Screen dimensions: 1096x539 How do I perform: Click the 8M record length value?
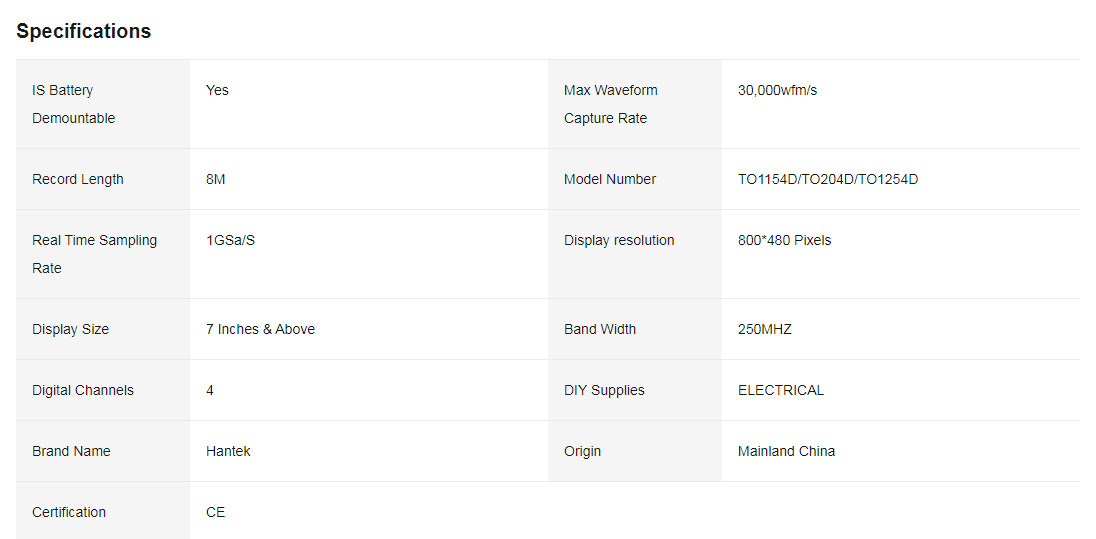215,179
